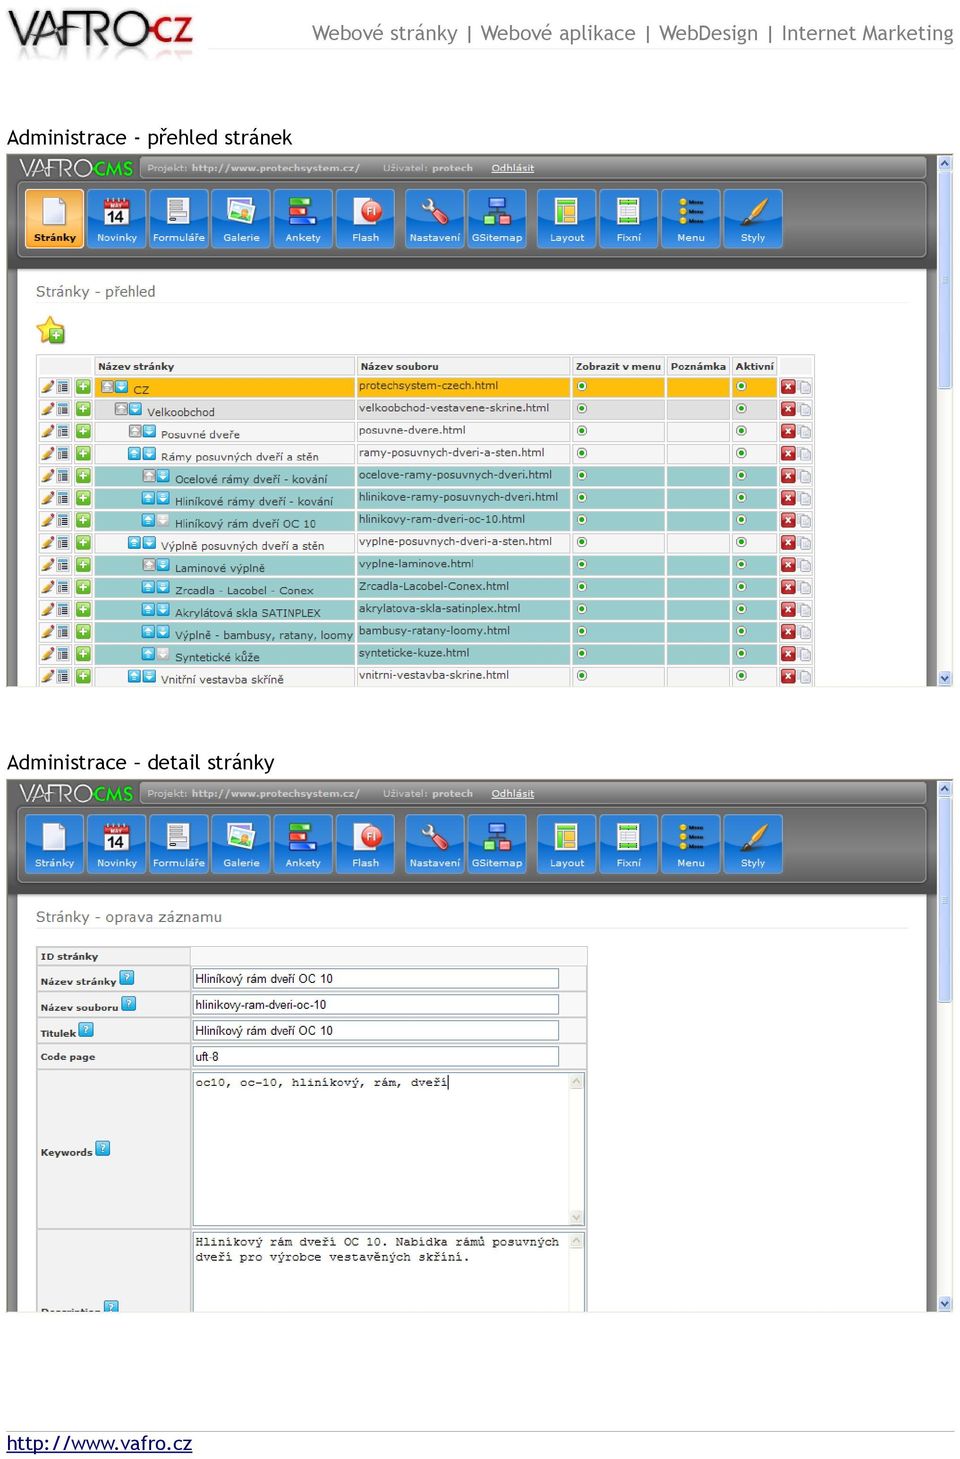This screenshot has height=1459, width=960.
Task: Delete the protechsystem-czech.html page row
Action: 788,387
